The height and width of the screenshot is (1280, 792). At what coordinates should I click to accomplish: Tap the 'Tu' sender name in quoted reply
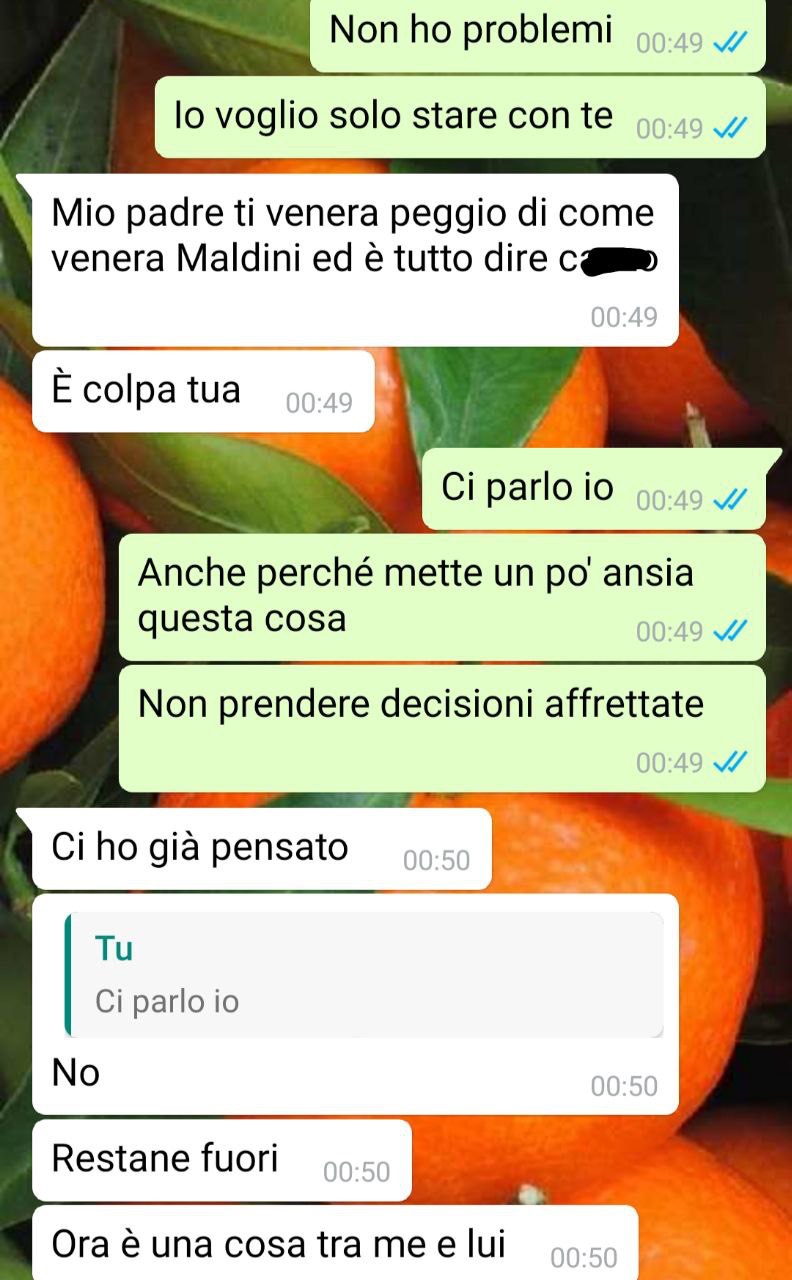pyautogui.click(x=114, y=948)
